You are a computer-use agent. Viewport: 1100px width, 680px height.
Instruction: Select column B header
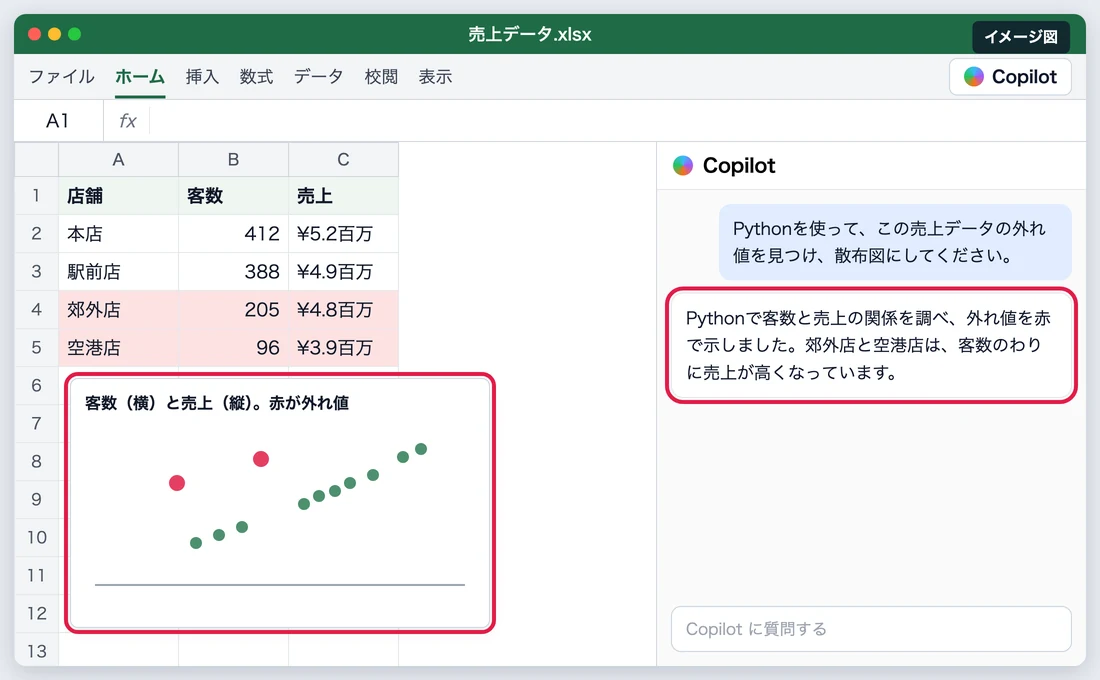click(234, 159)
